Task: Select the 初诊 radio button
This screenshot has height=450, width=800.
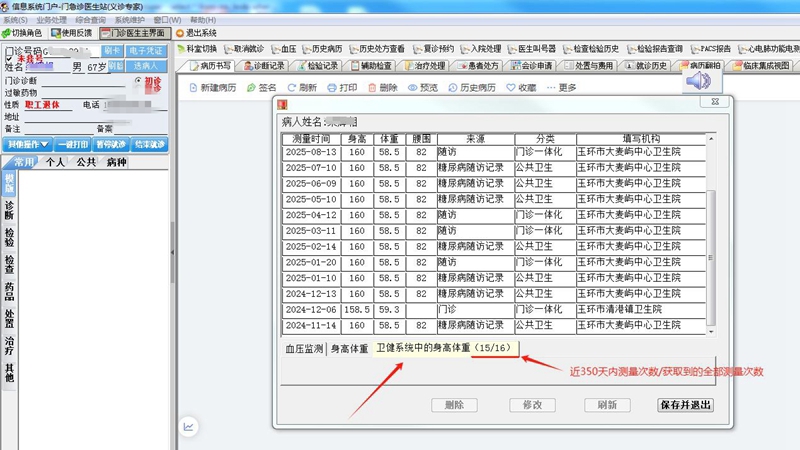Action: pos(138,81)
